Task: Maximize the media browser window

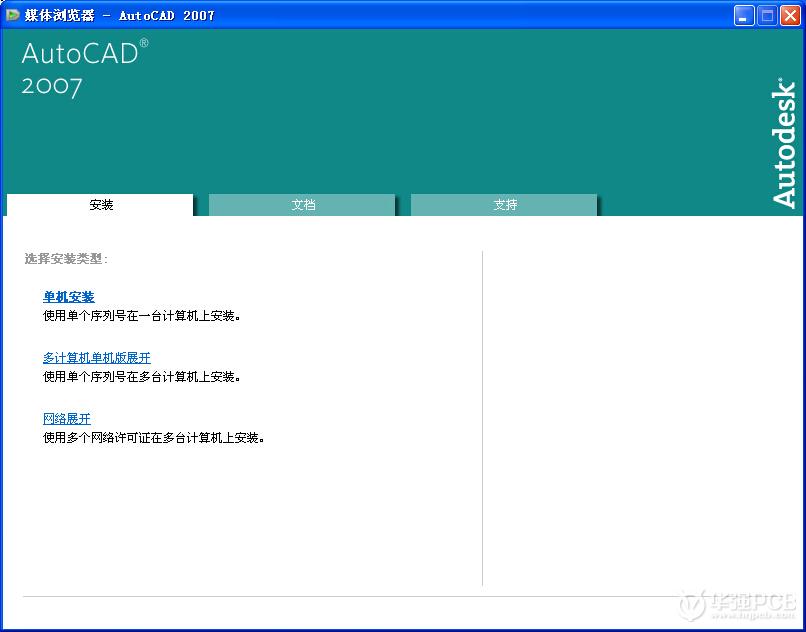Action: click(x=766, y=15)
